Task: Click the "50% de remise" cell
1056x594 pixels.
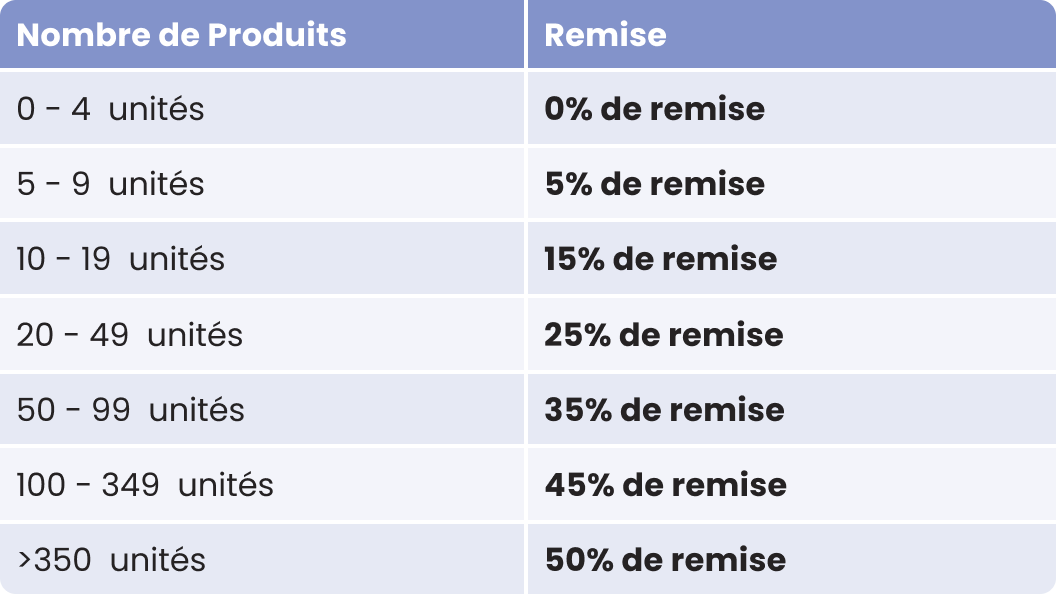Action: pos(665,560)
